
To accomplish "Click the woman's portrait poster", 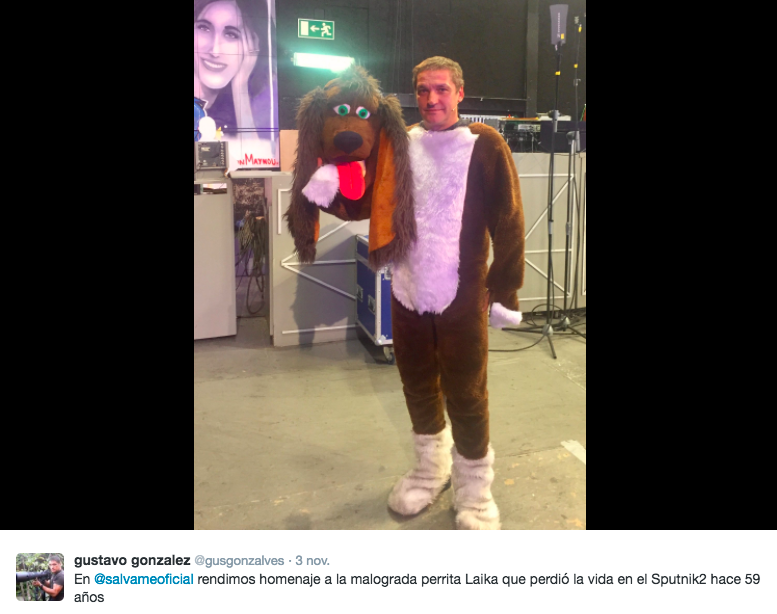I will [236, 84].
